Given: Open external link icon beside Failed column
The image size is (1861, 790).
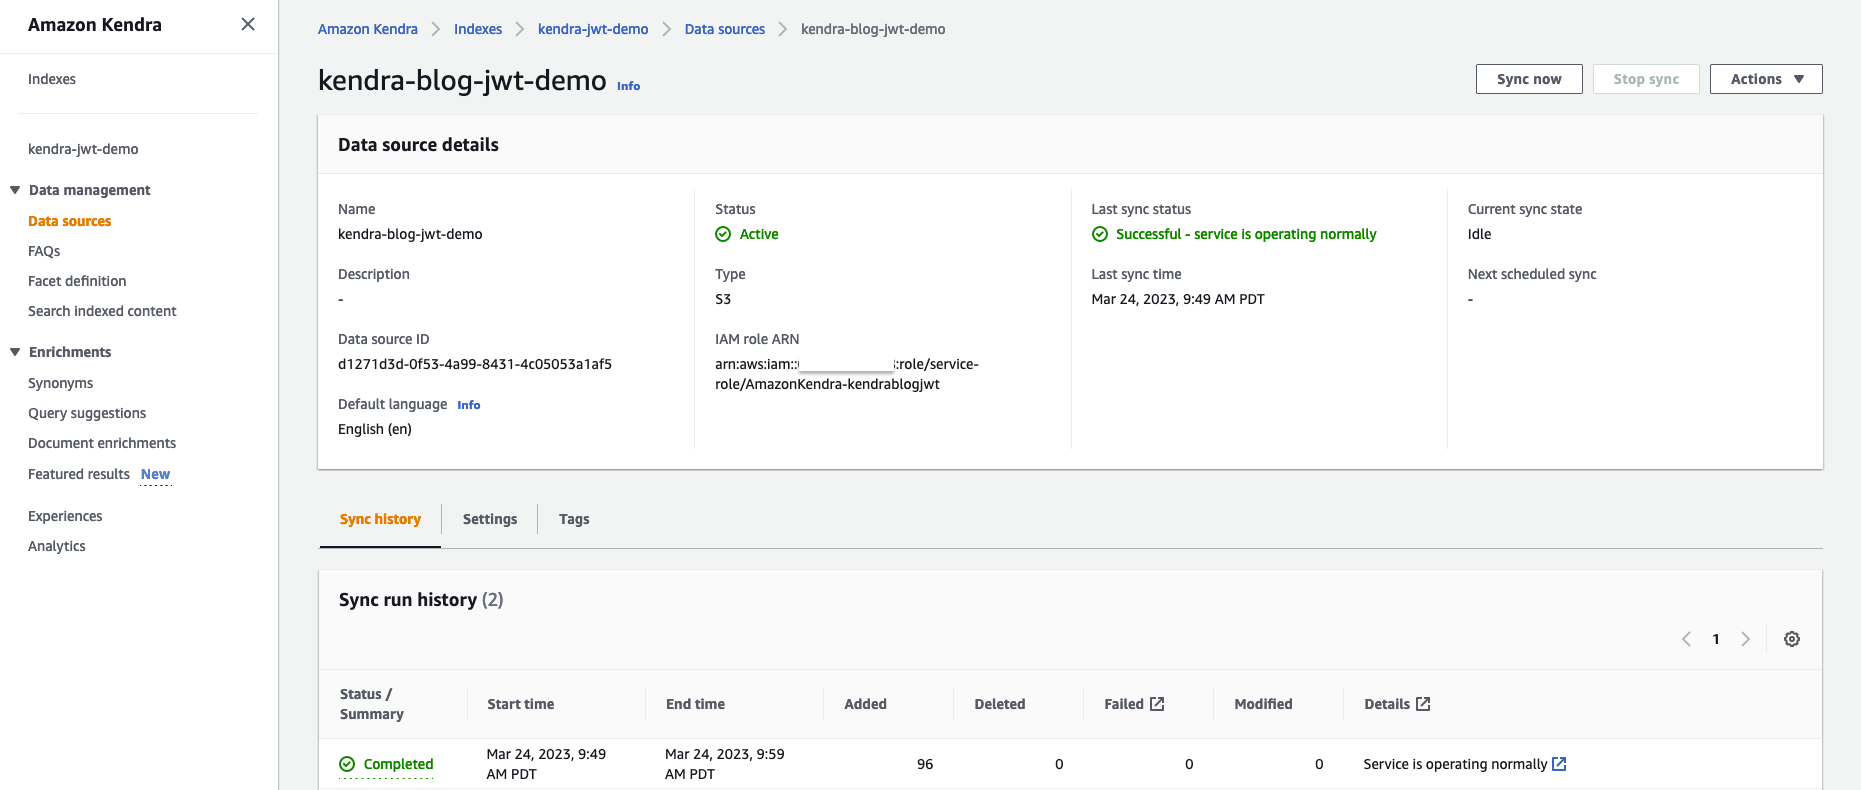Looking at the screenshot, I should click(1157, 704).
